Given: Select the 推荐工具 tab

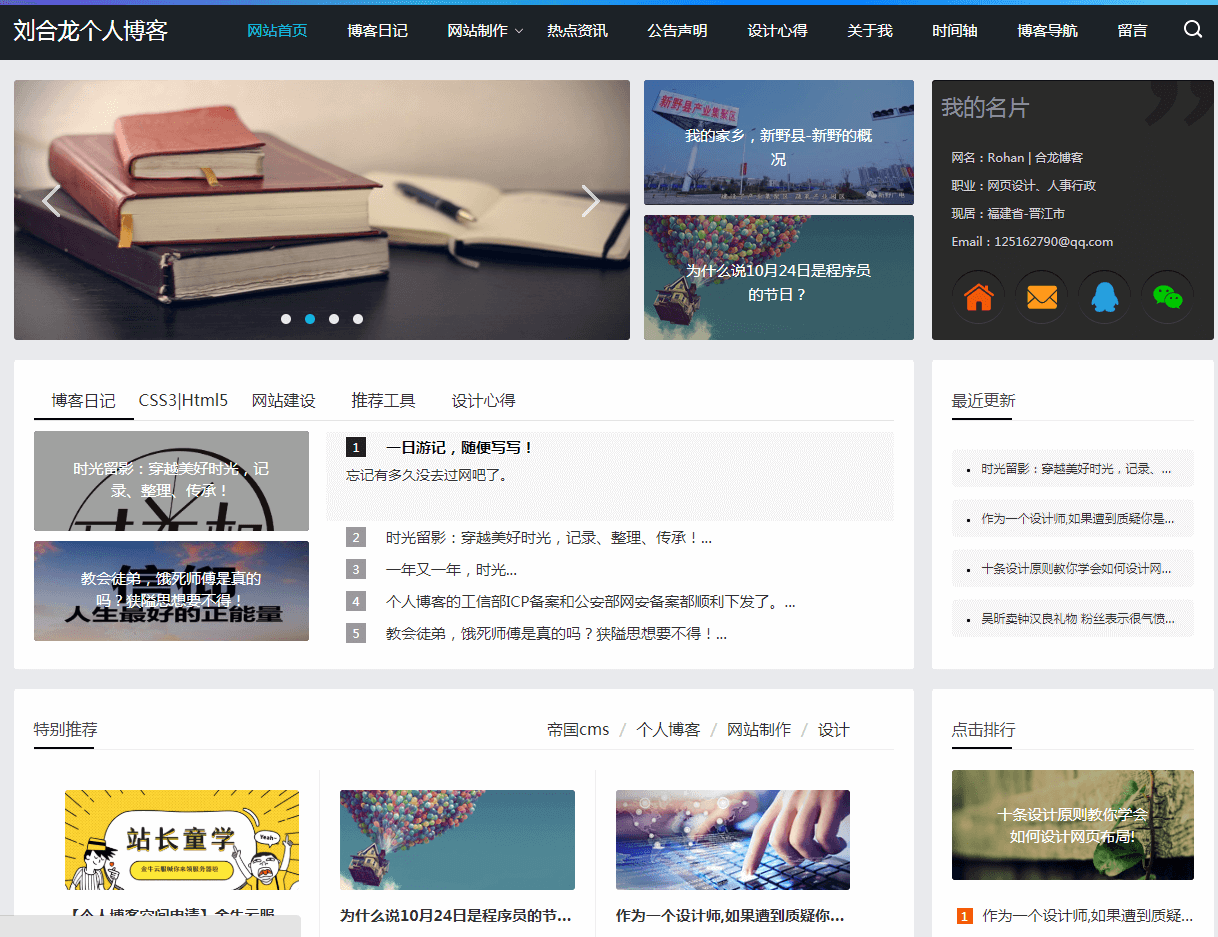Looking at the screenshot, I should click(x=383, y=401).
